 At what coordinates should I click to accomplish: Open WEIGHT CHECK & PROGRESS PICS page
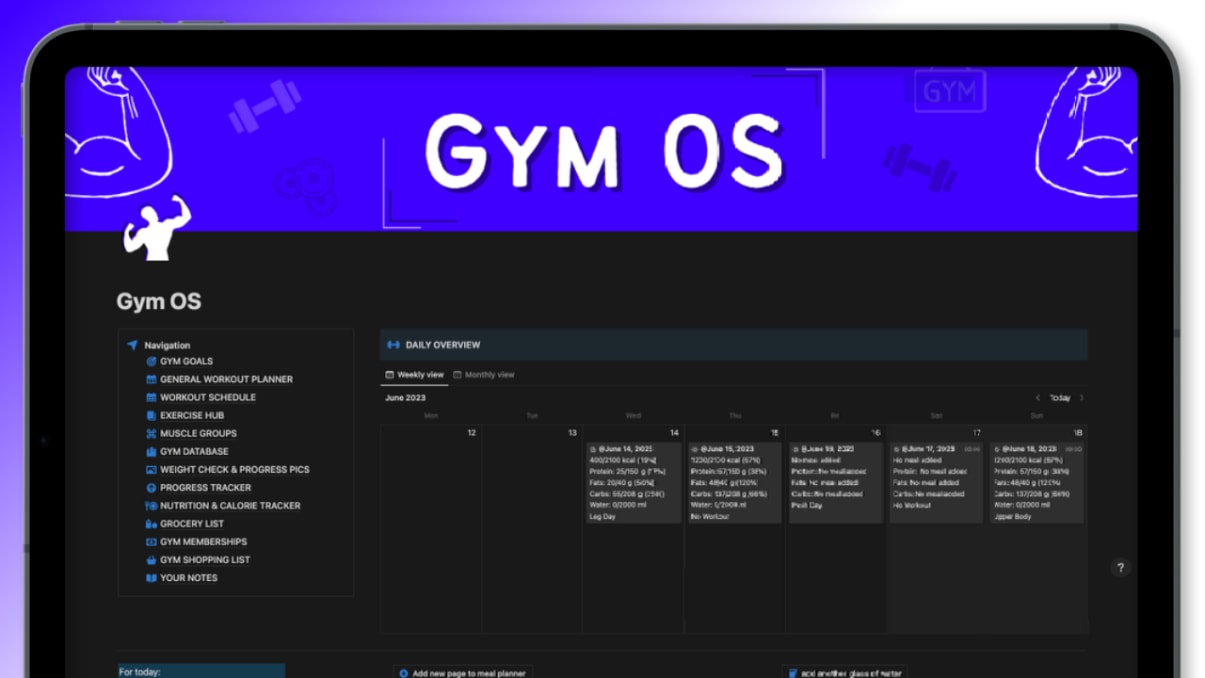point(235,469)
